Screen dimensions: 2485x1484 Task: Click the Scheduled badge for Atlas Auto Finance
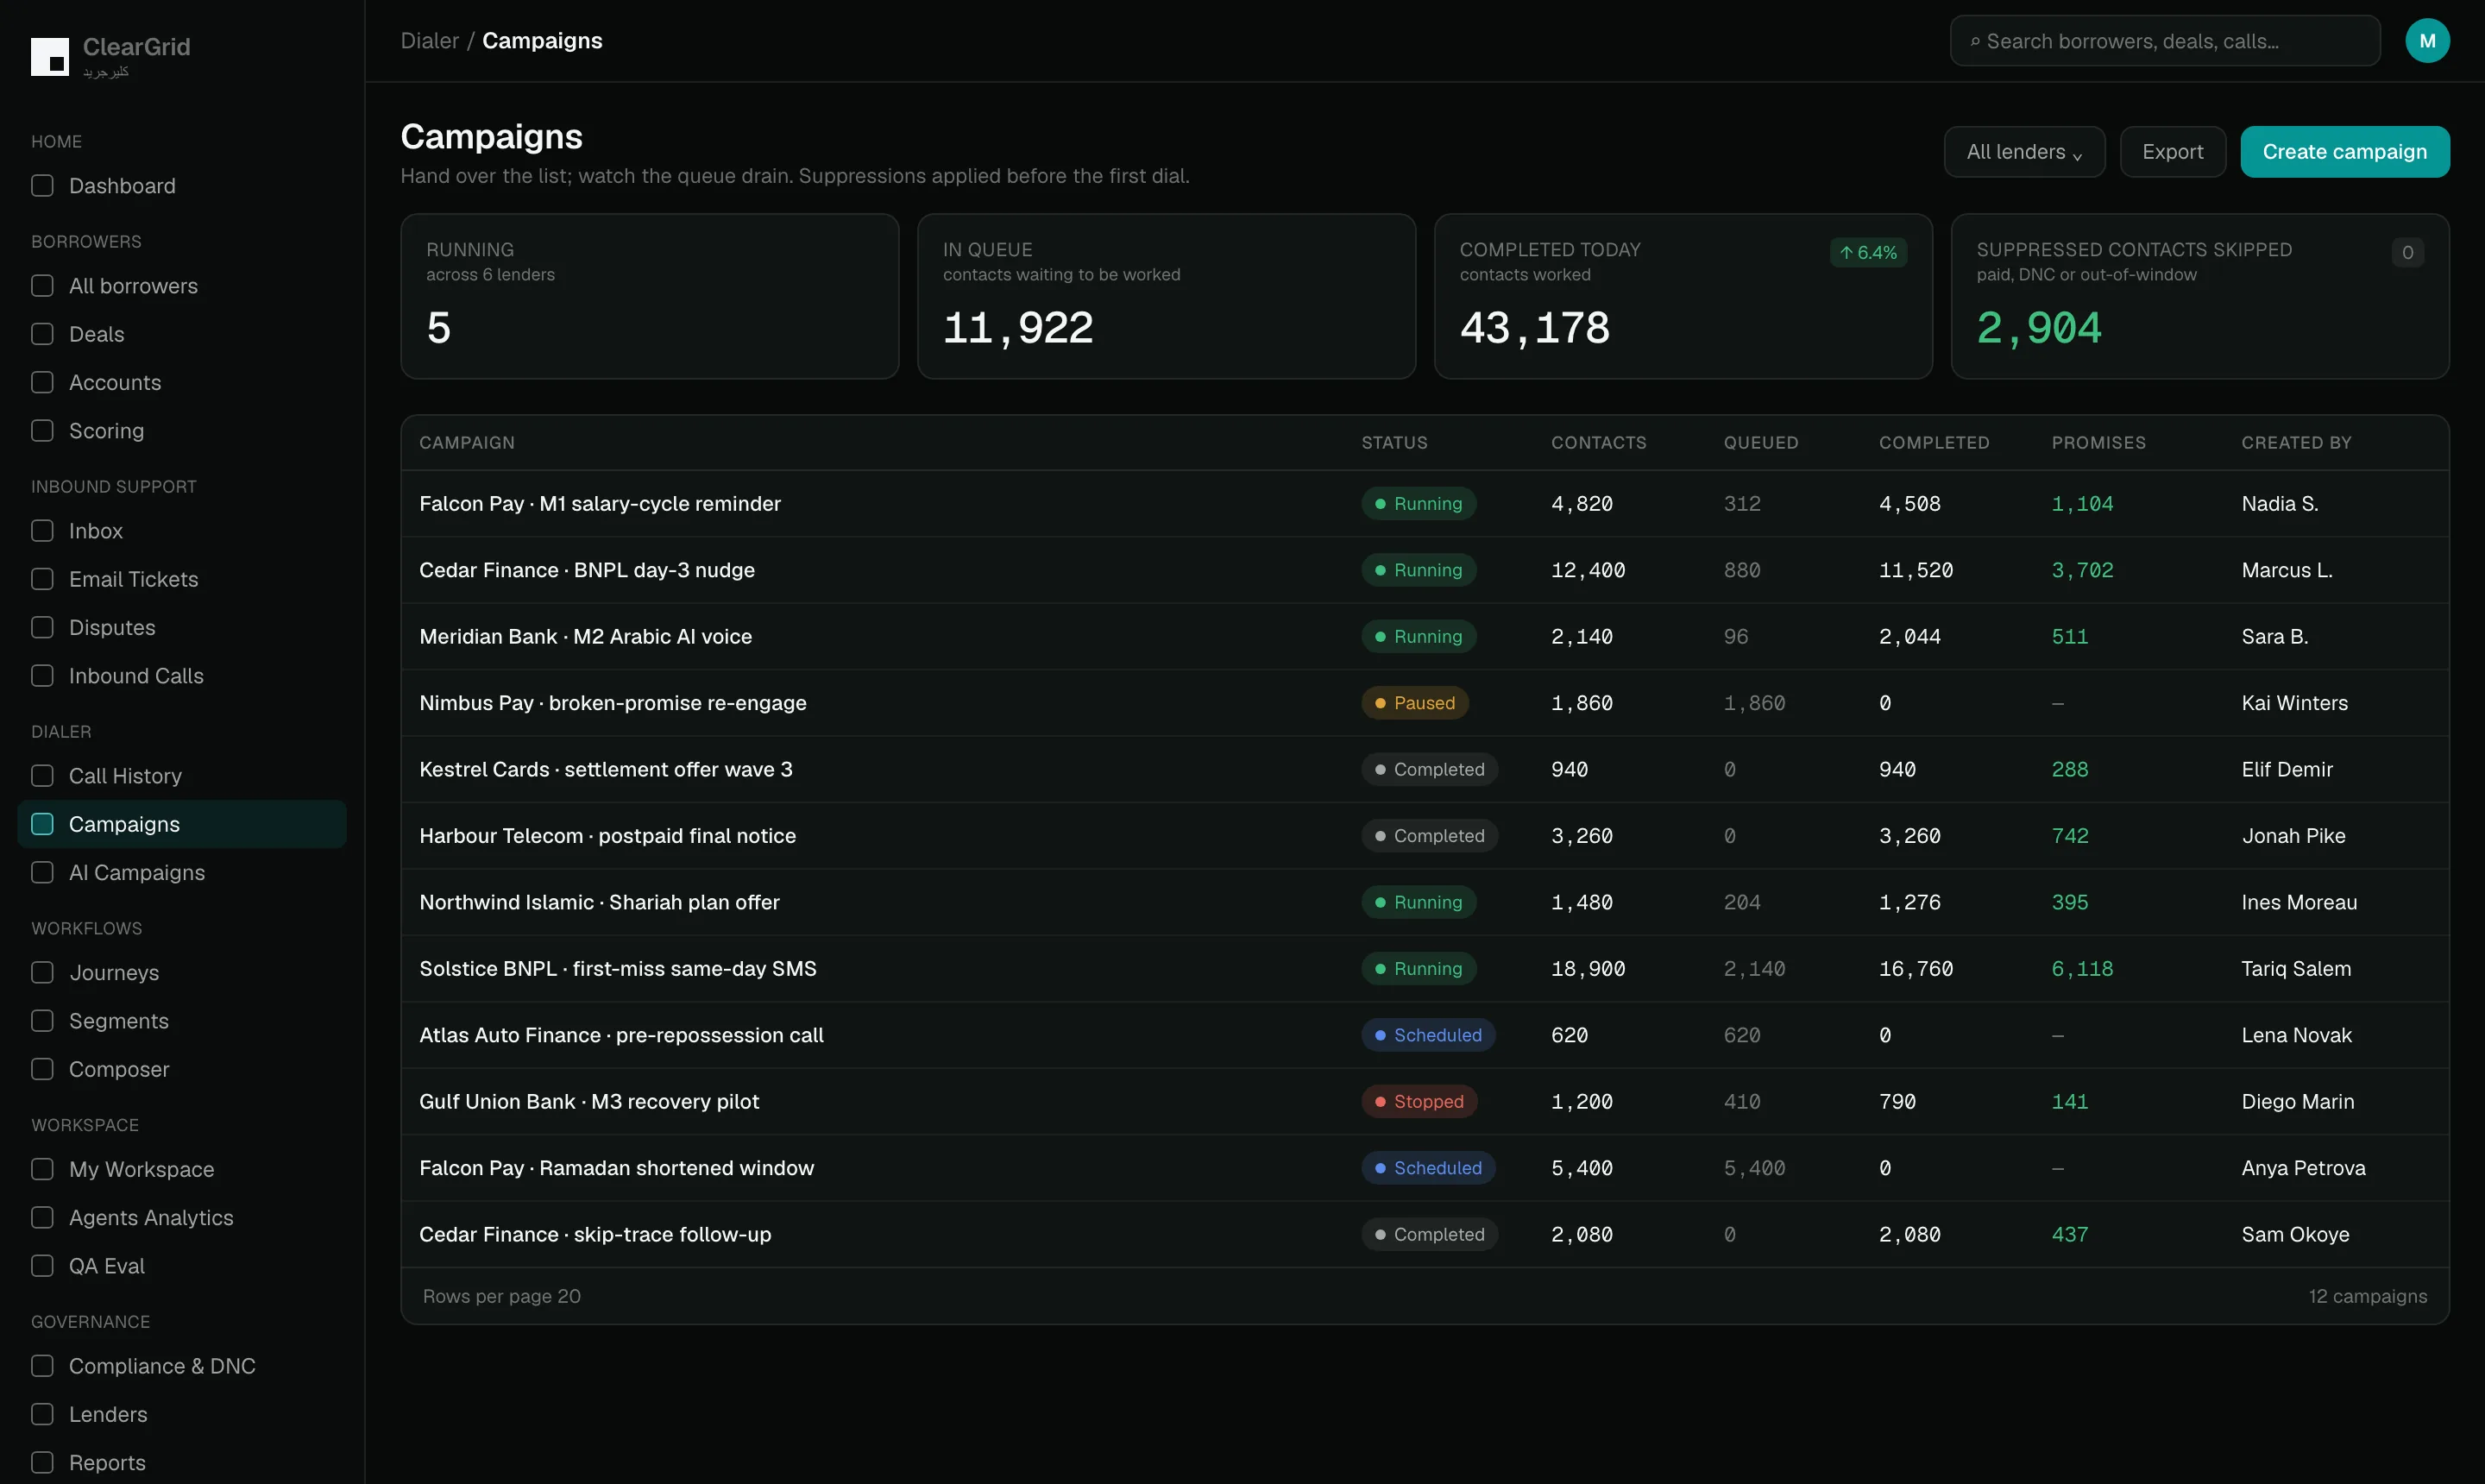(1428, 1035)
